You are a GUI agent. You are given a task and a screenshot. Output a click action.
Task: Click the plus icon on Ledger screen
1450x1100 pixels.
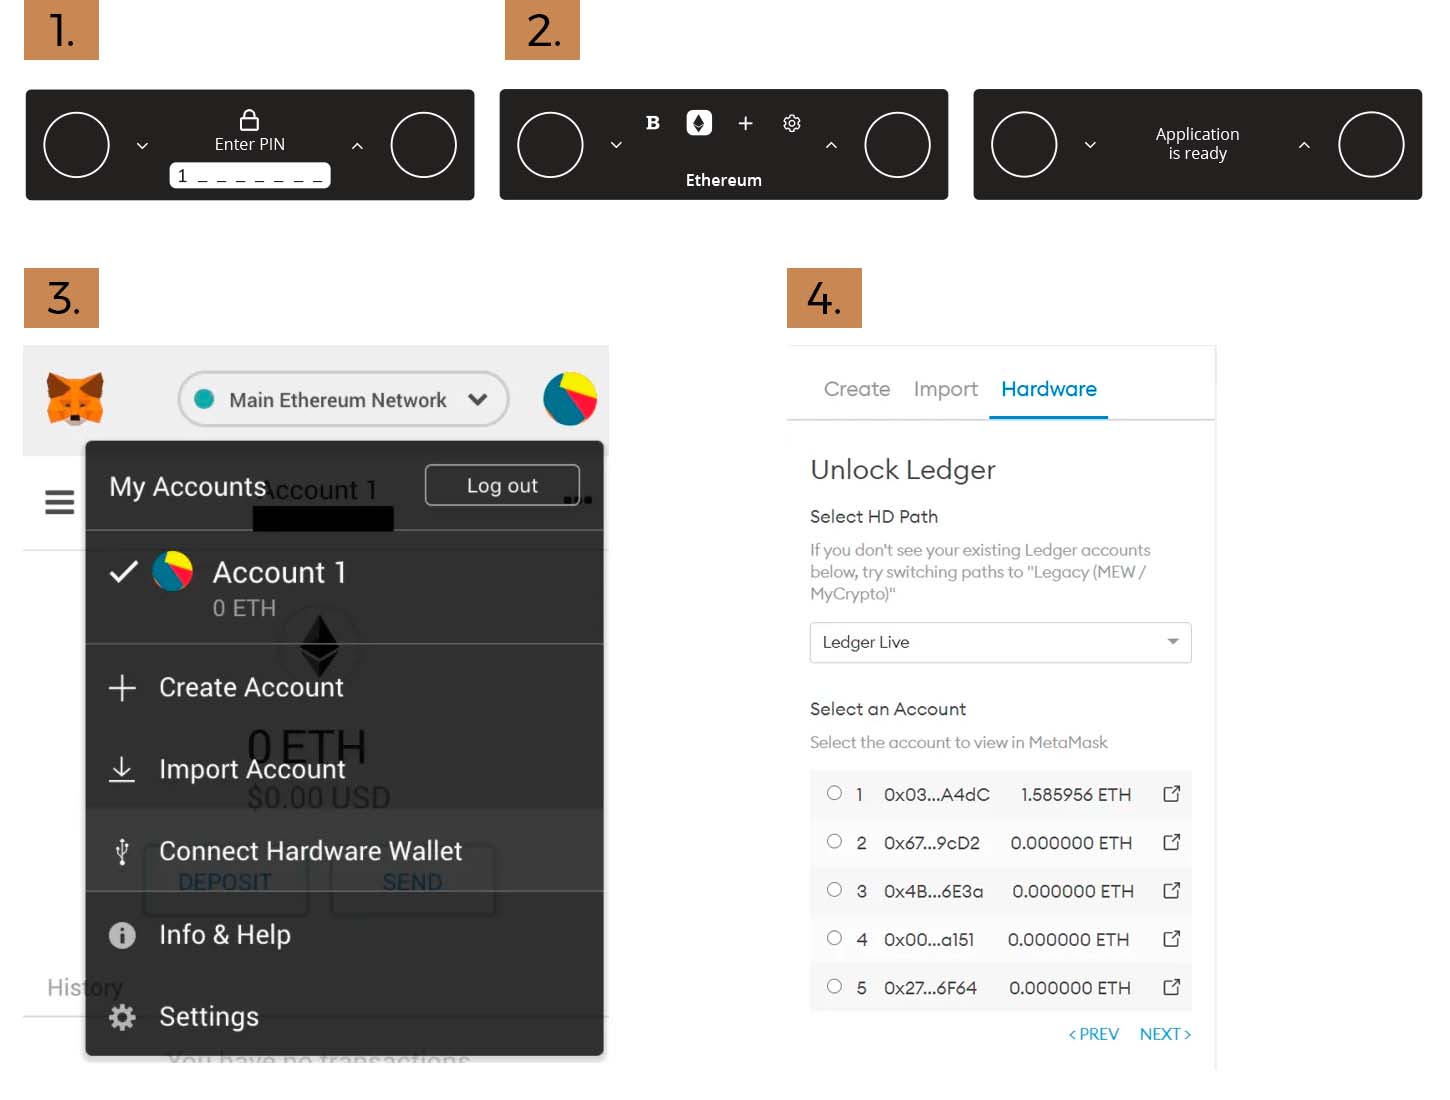[745, 123]
